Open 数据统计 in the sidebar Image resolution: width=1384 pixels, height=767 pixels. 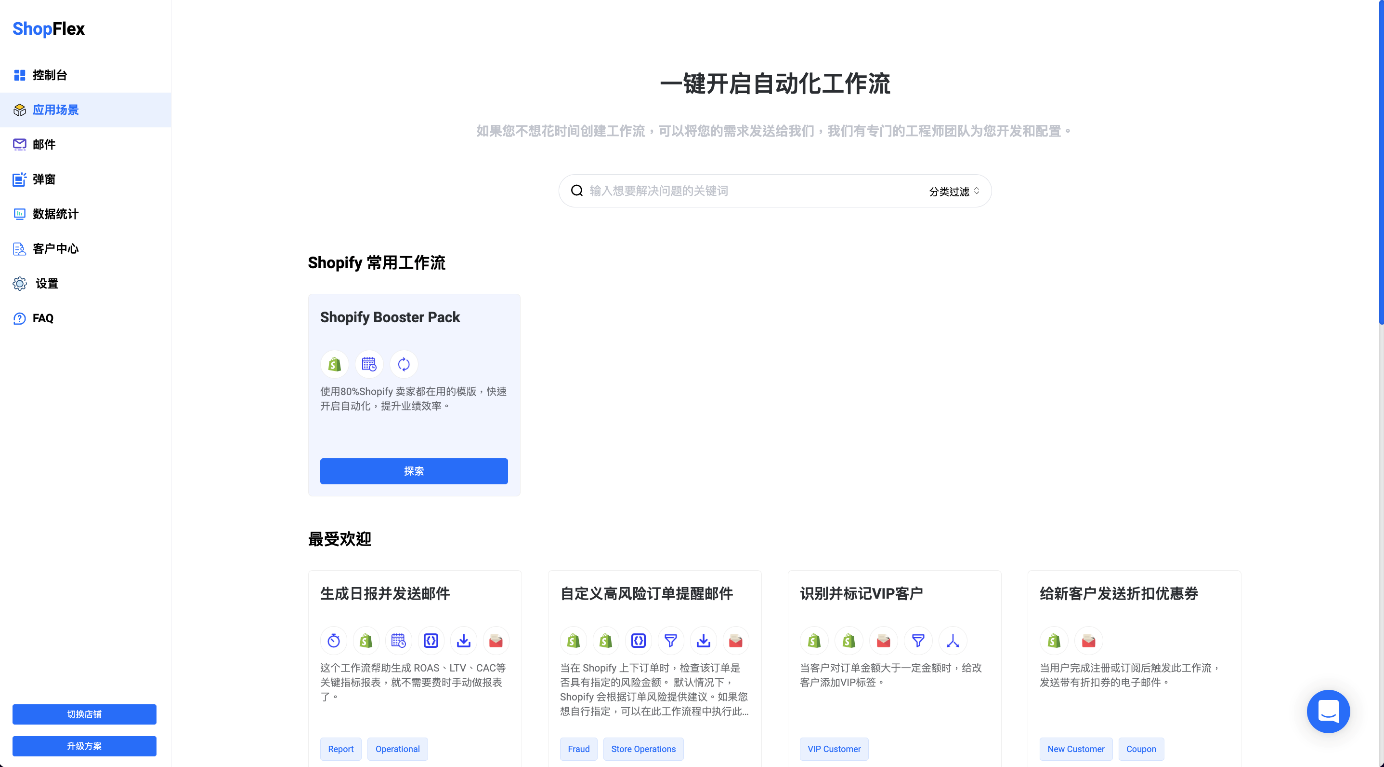click(55, 214)
